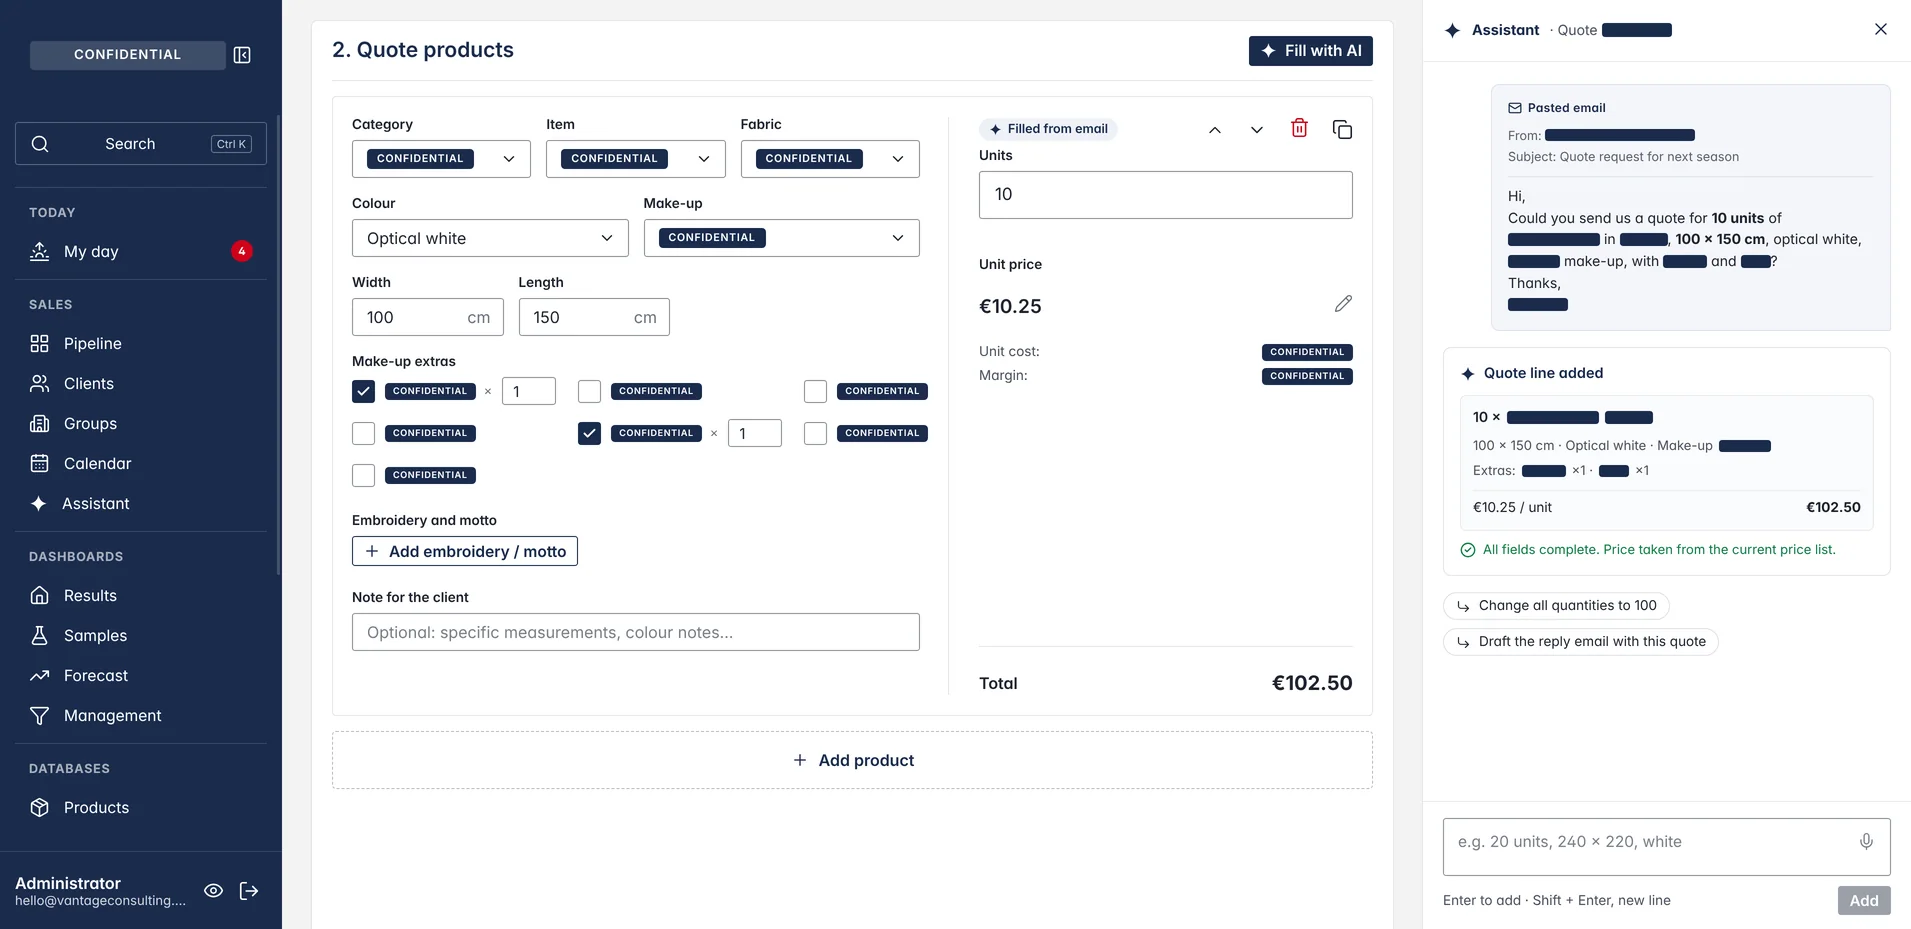1911x929 pixels.
Task: Check the third-row make-up extras checkbox
Action: [363, 475]
